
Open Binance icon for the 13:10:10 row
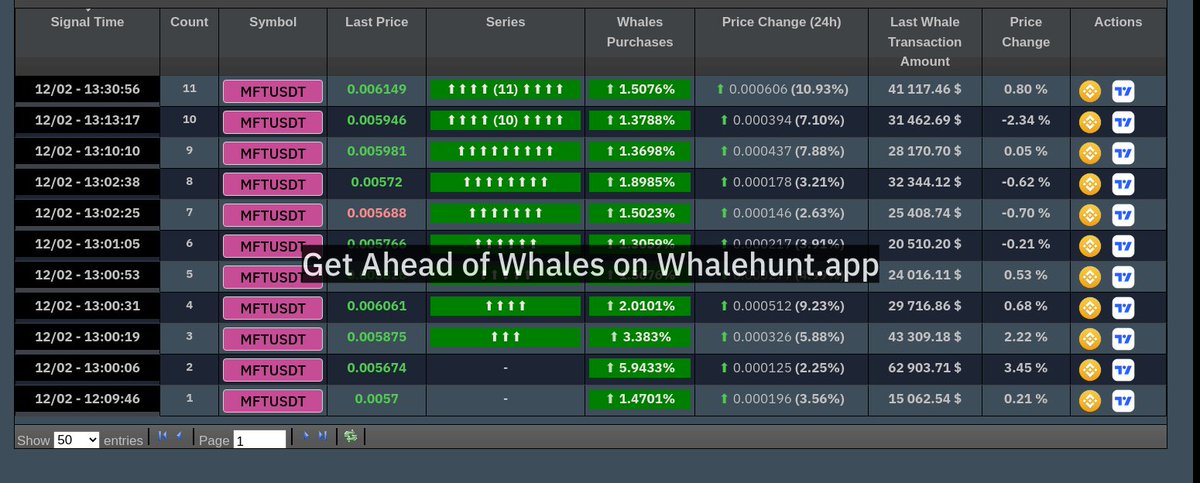point(1090,153)
